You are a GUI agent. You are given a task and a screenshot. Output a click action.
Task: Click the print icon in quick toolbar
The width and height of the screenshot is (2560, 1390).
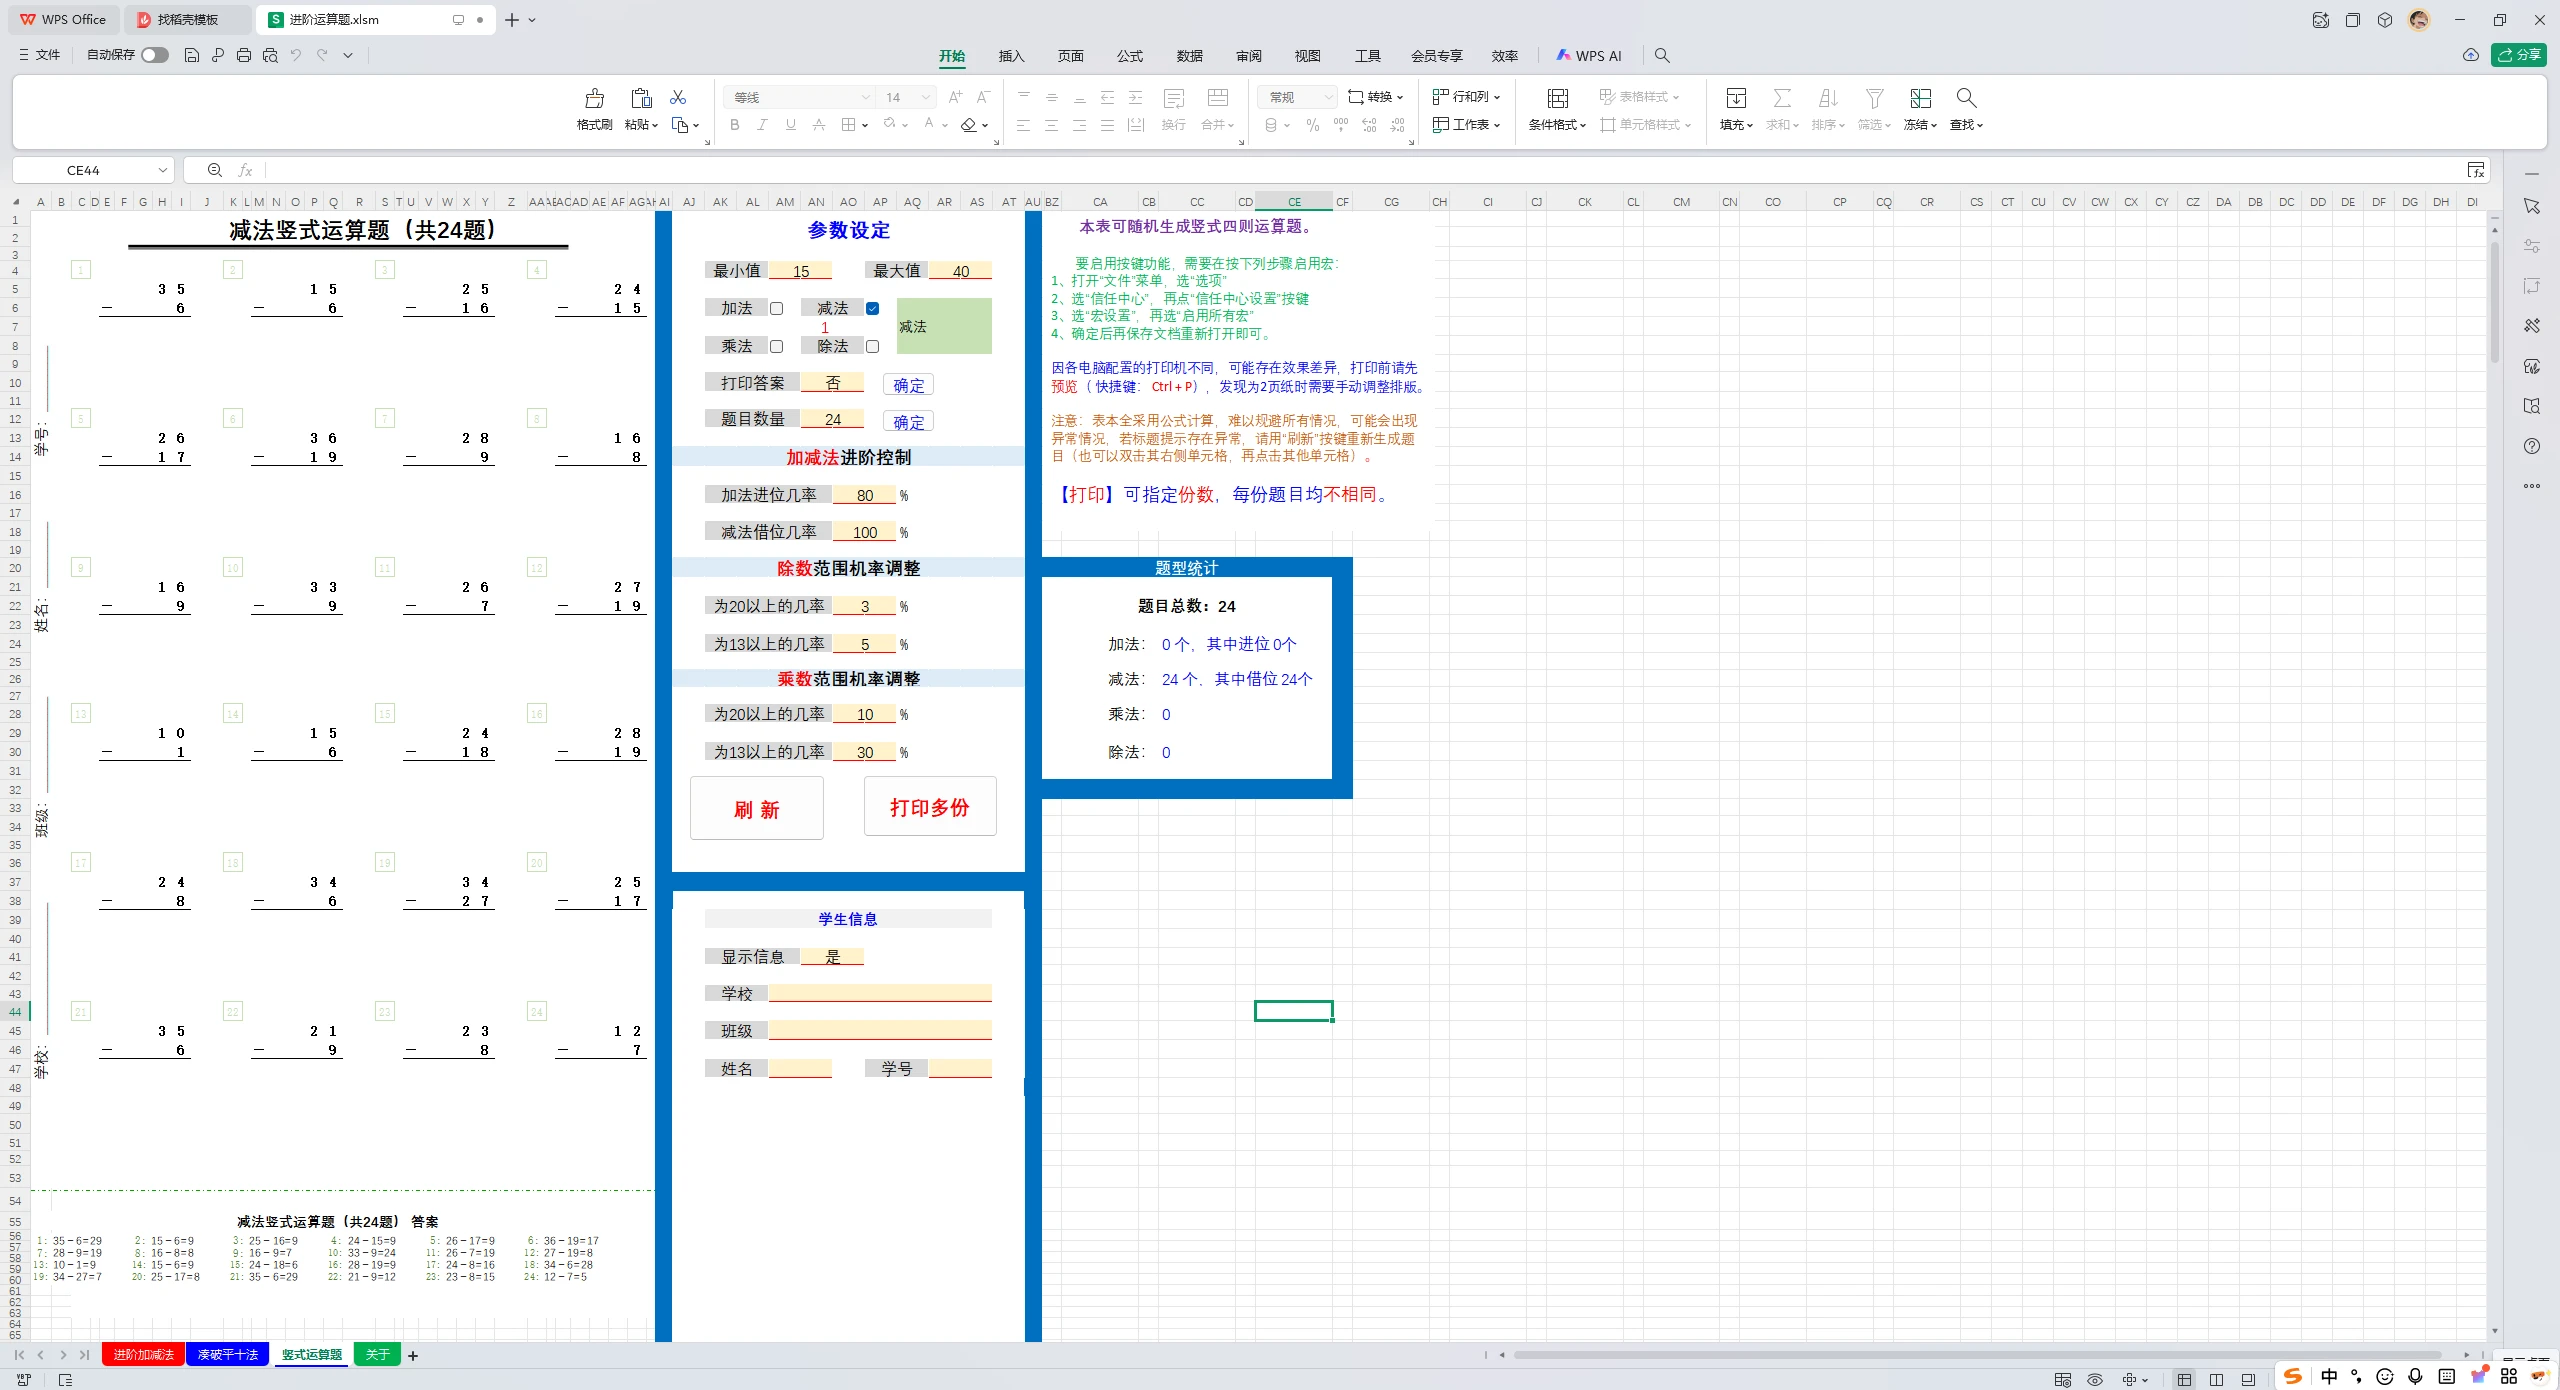coord(244,56)
